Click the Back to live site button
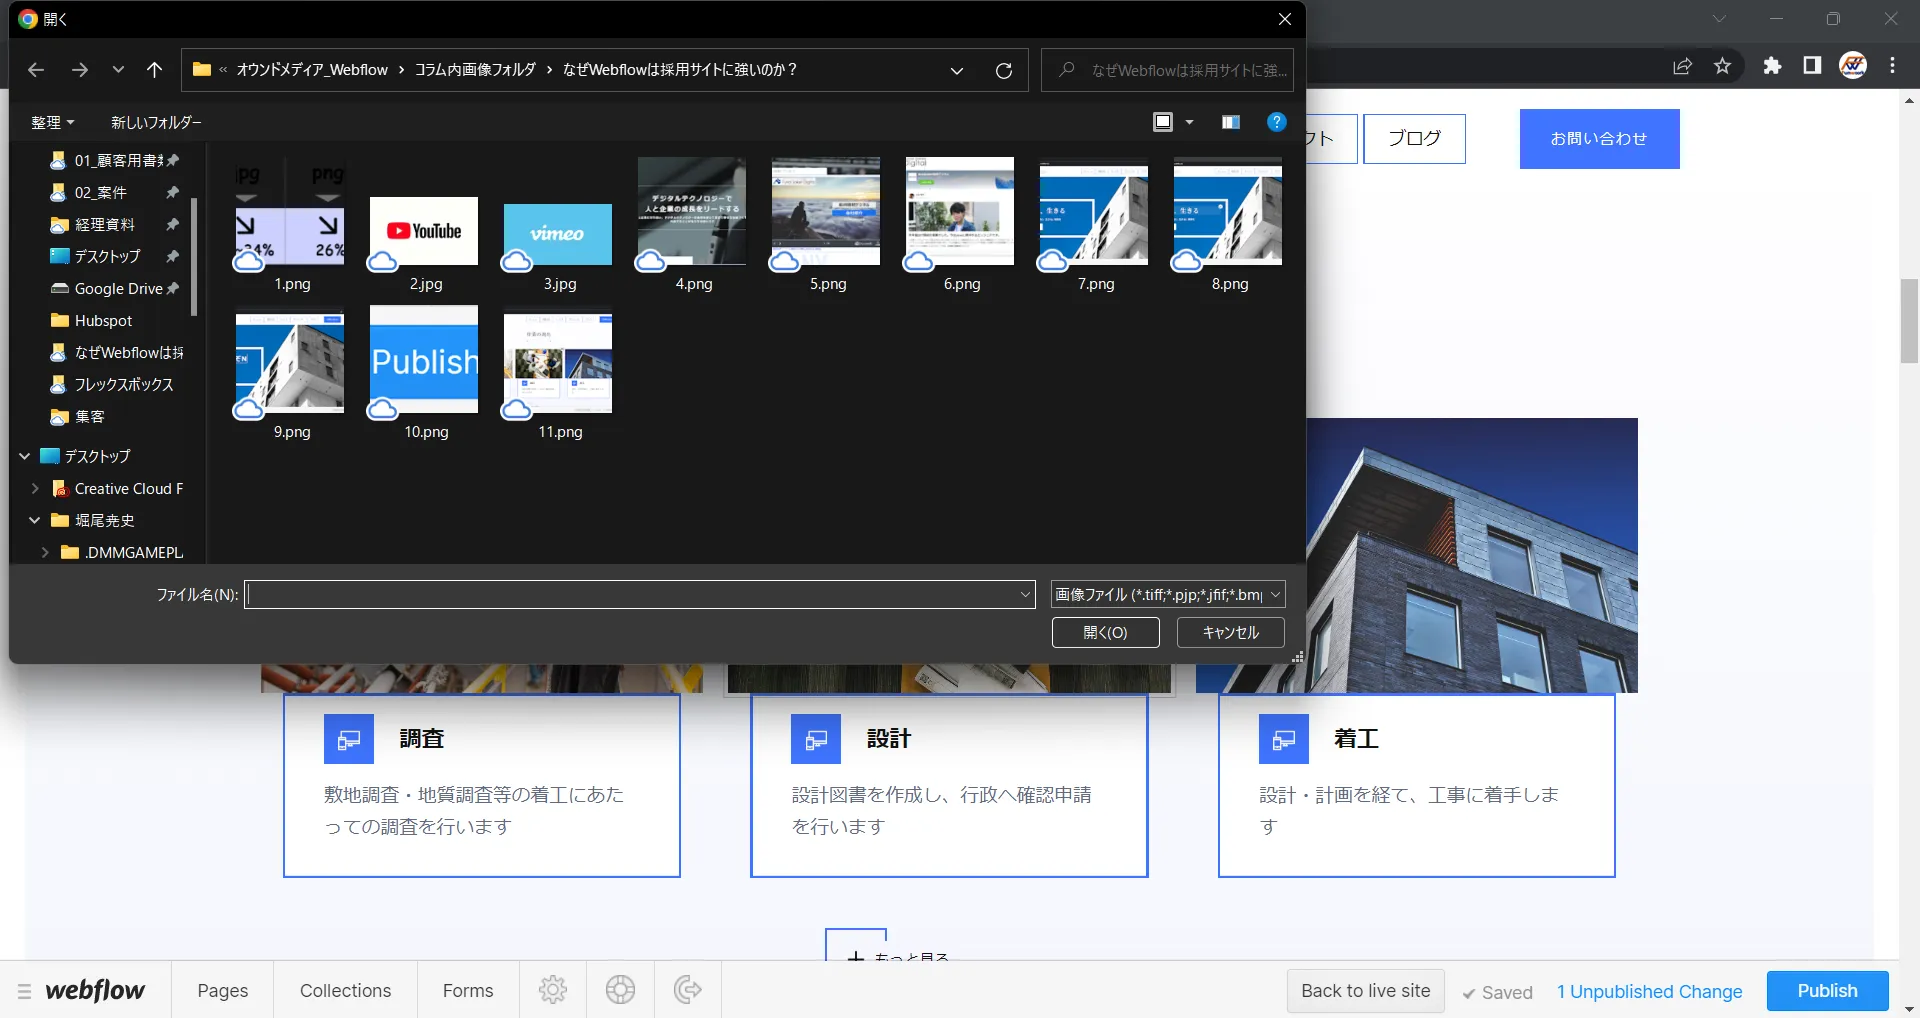 click(1365, 991)
